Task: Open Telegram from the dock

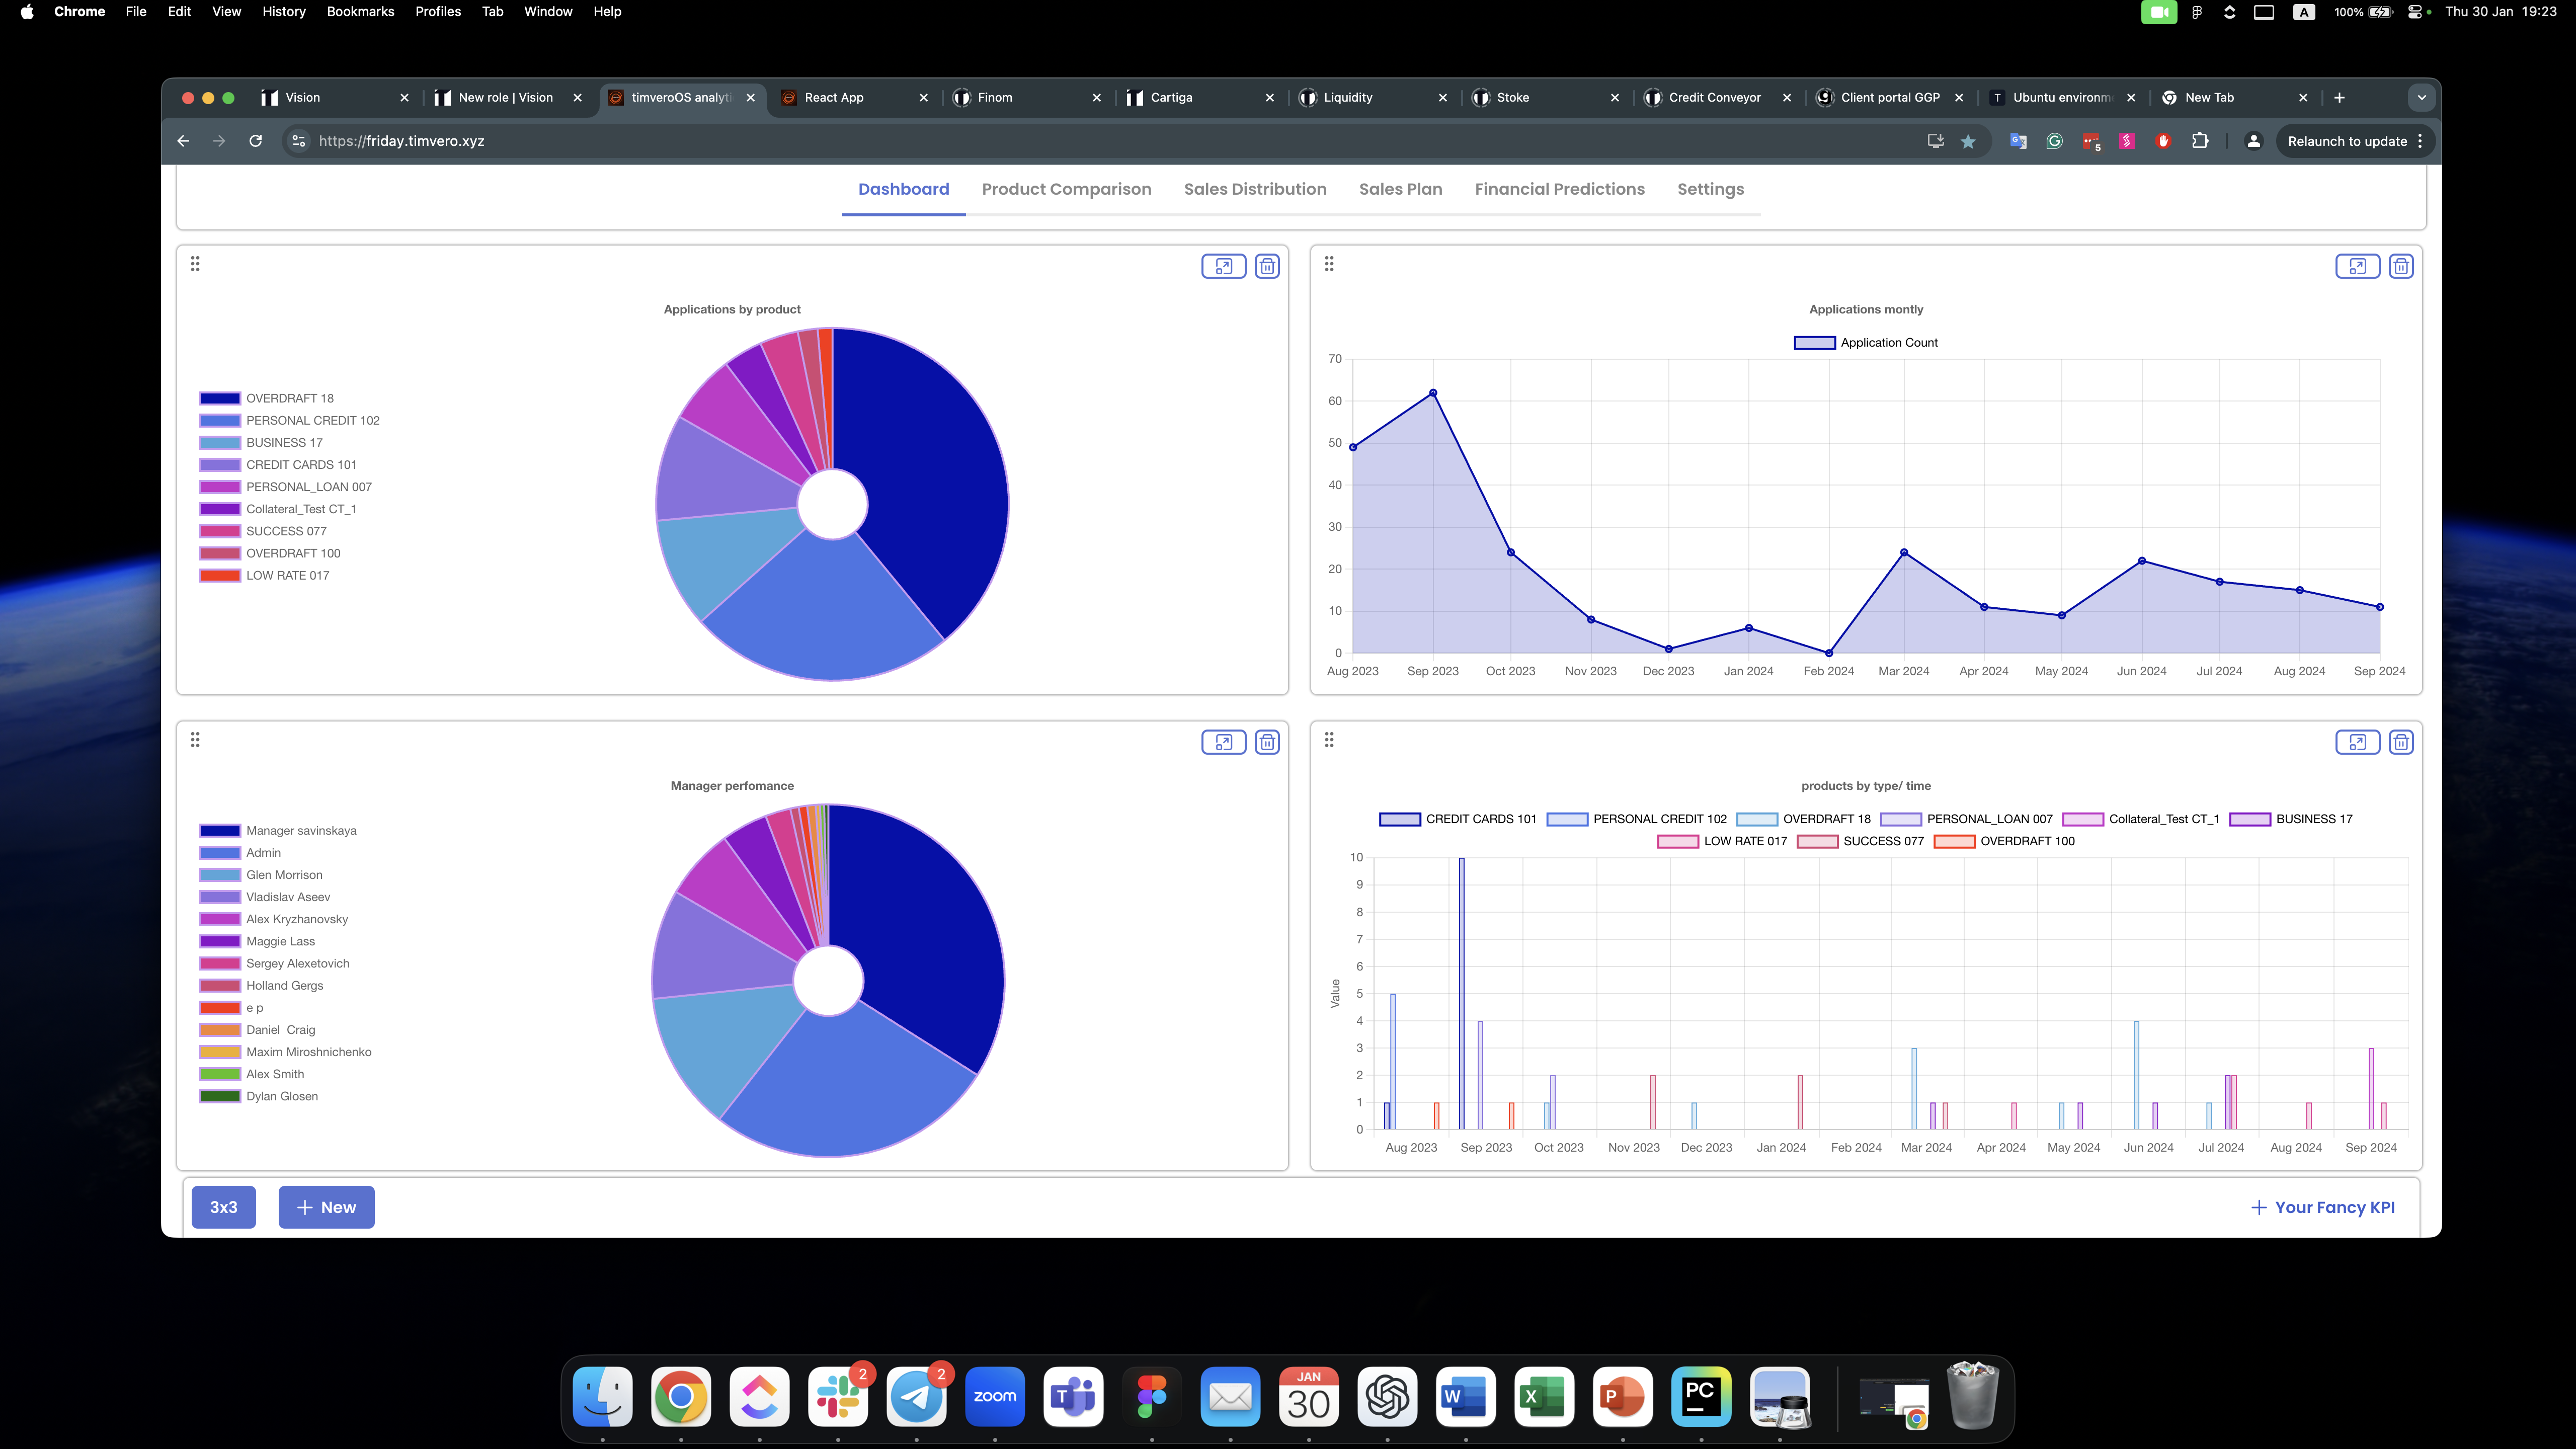Action: point(916,1397)
